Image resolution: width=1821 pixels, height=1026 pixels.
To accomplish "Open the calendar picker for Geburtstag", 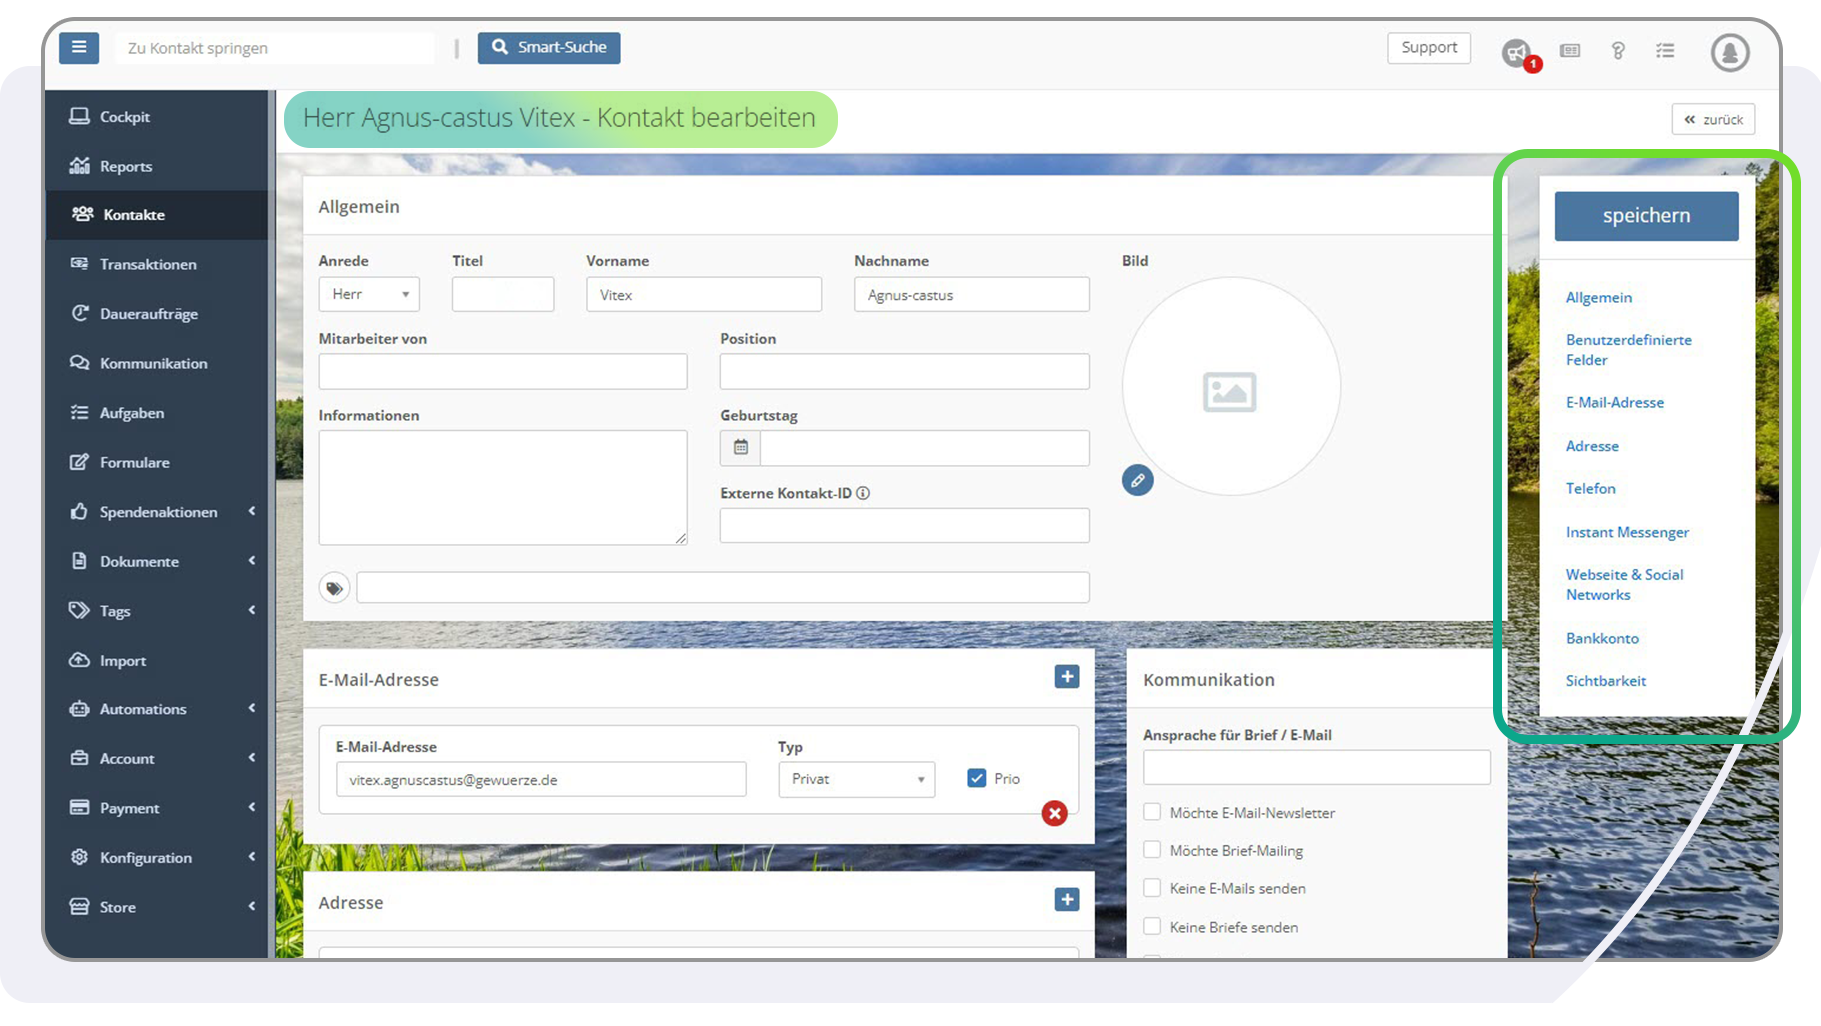I will click(x=739, y=447).
